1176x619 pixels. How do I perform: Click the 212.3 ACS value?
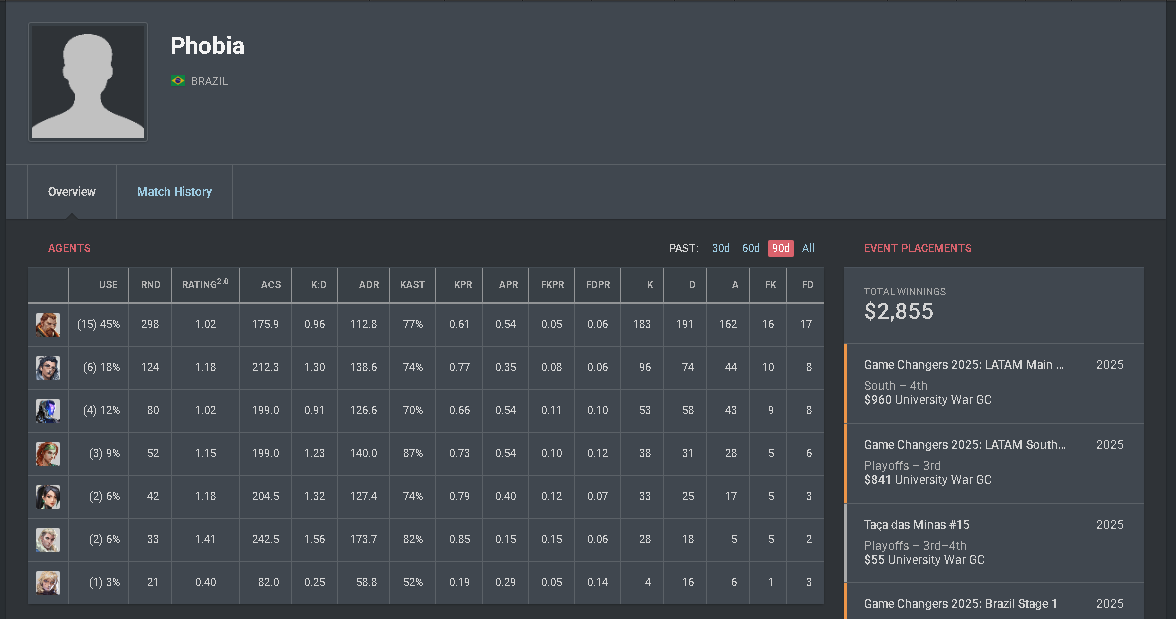point(266,368)
